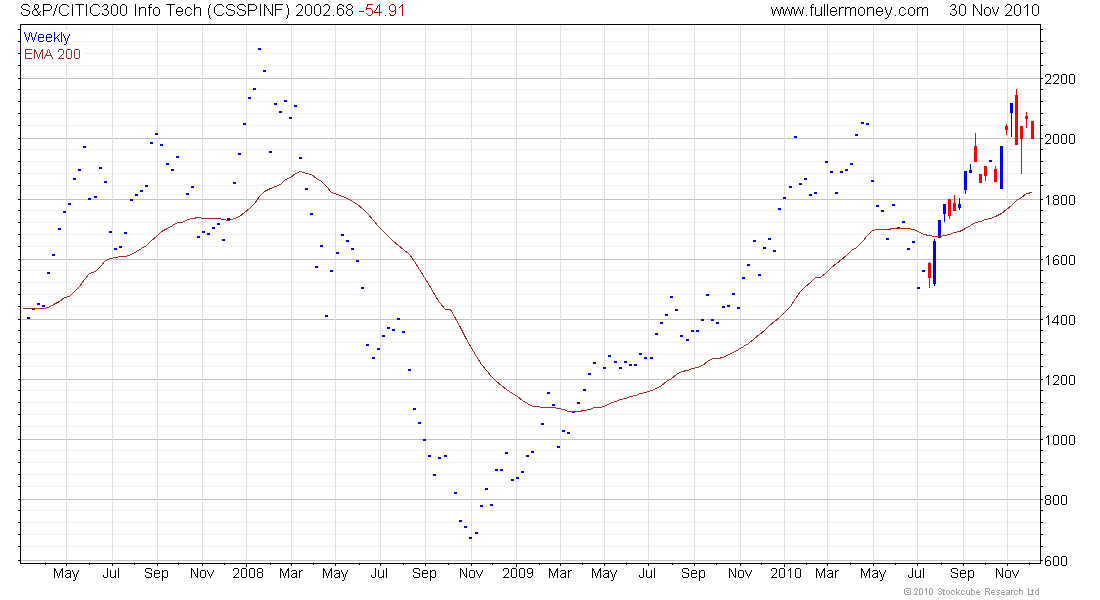Select the red EMA 200 legend label
The image size is (1100, 600).
click(52, 54)
